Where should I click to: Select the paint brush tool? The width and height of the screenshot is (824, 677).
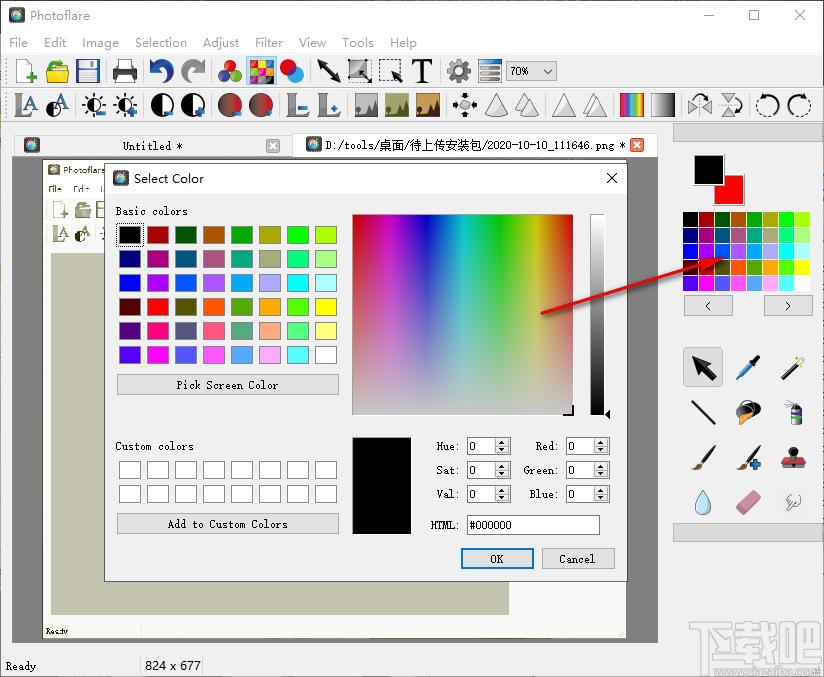pyautogui.click(x=703, y=457)
